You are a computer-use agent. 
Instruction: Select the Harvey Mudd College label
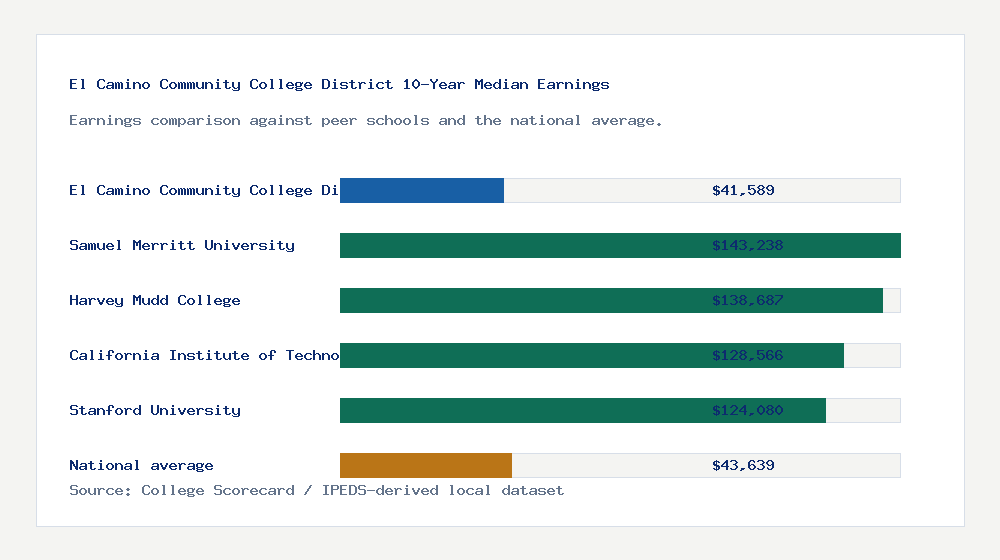coord(155,300)
